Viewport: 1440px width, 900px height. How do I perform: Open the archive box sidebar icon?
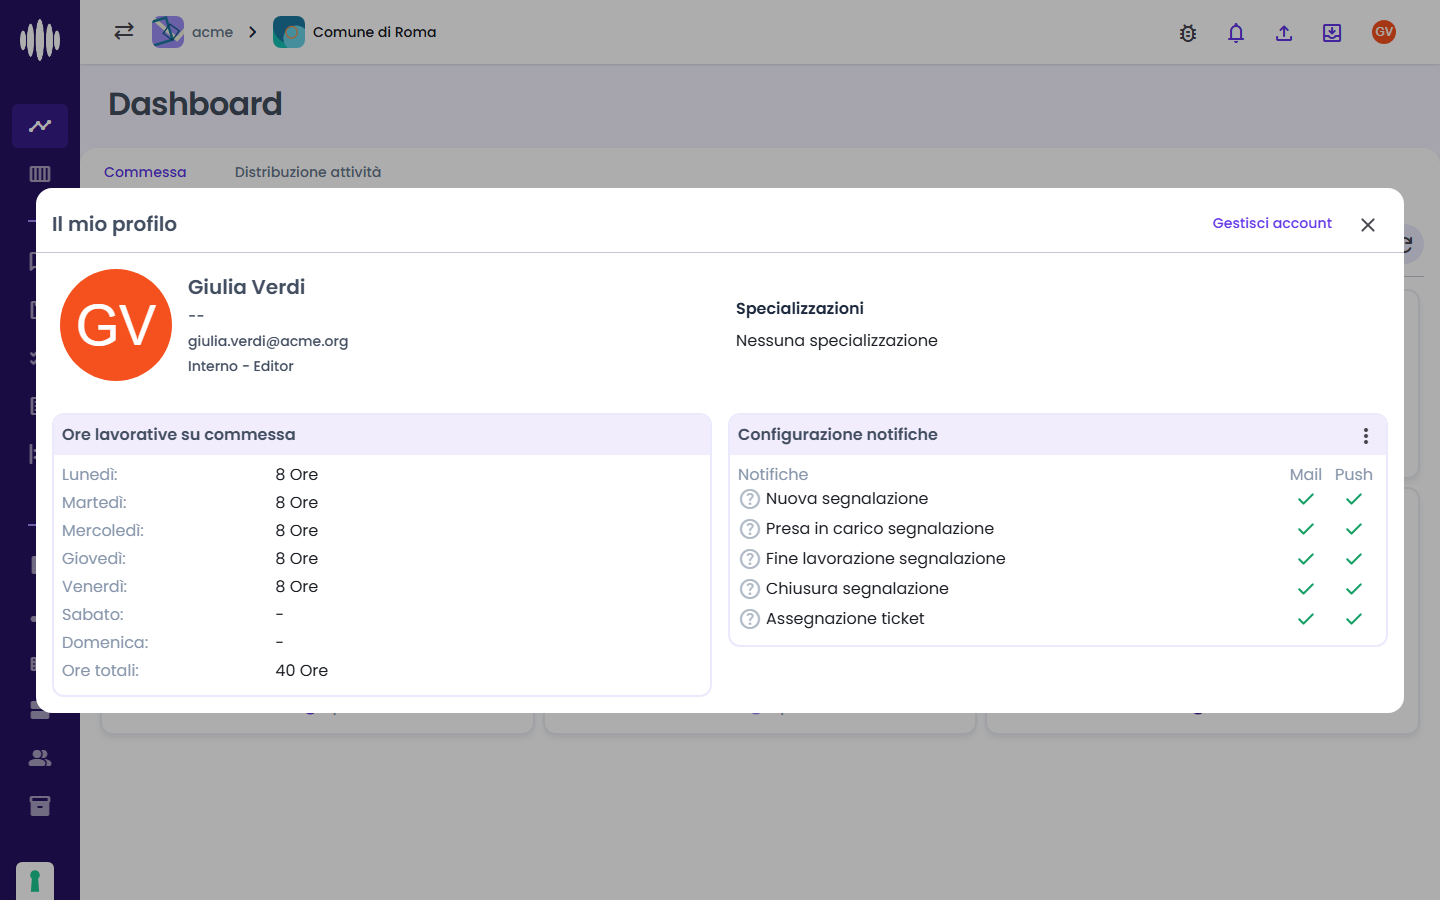pos(40,806)
